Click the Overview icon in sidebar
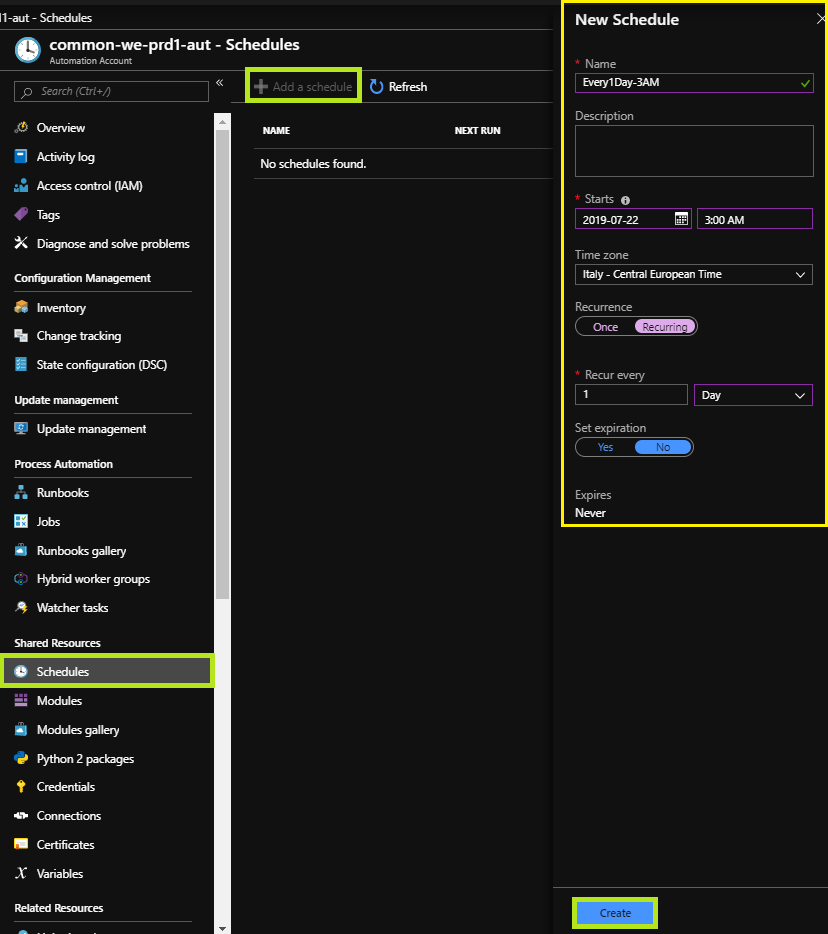The height and width of the screenshot is (934, 828). (21, 127)
